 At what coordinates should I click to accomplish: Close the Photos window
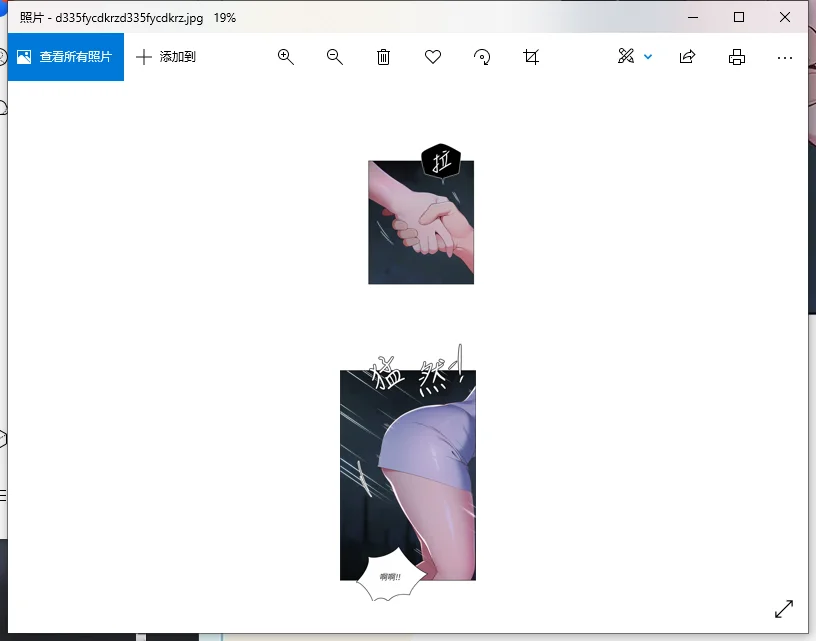pyautogui.click(x=785, y=17)
